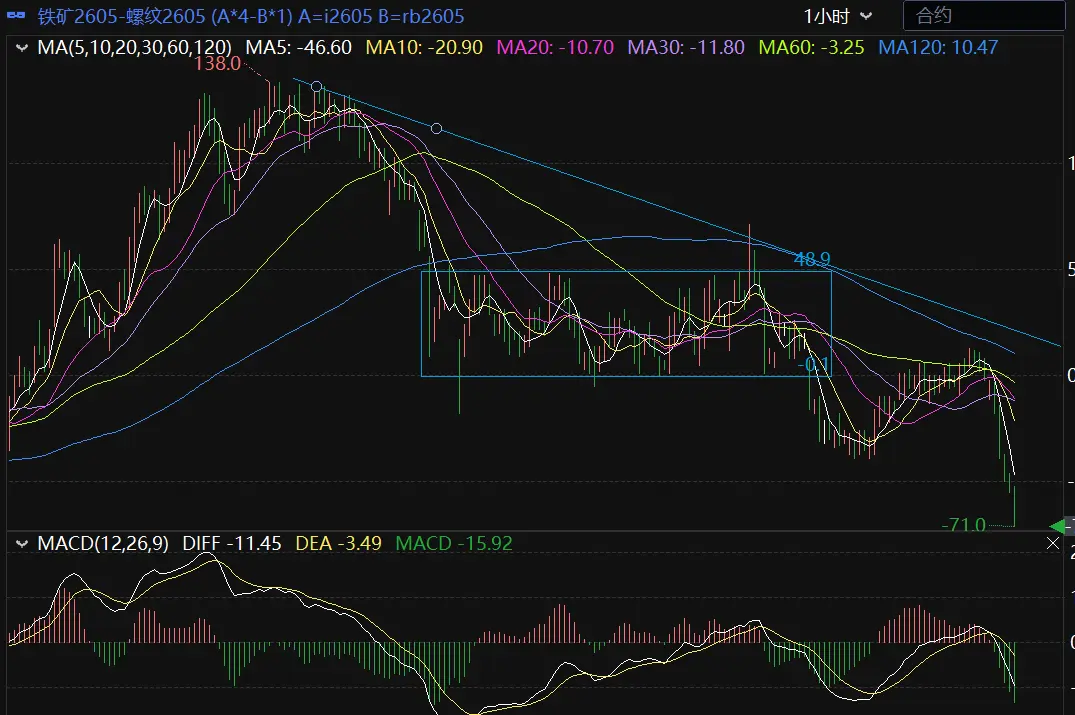Viewport: 1075px width, 715px height.
Task: Click the -71.0 low price label
Action: [x=963, y=525]
